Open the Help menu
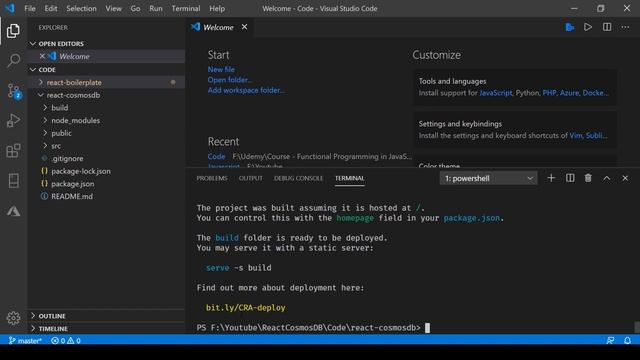Viewport: 640px width, 360px height. pos(217,8)
